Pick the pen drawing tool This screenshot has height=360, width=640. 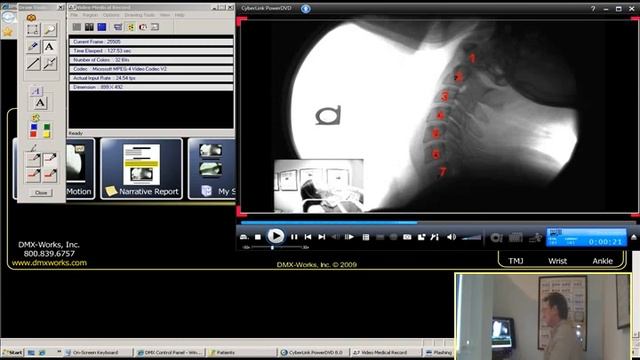click(x=33, y=47)
